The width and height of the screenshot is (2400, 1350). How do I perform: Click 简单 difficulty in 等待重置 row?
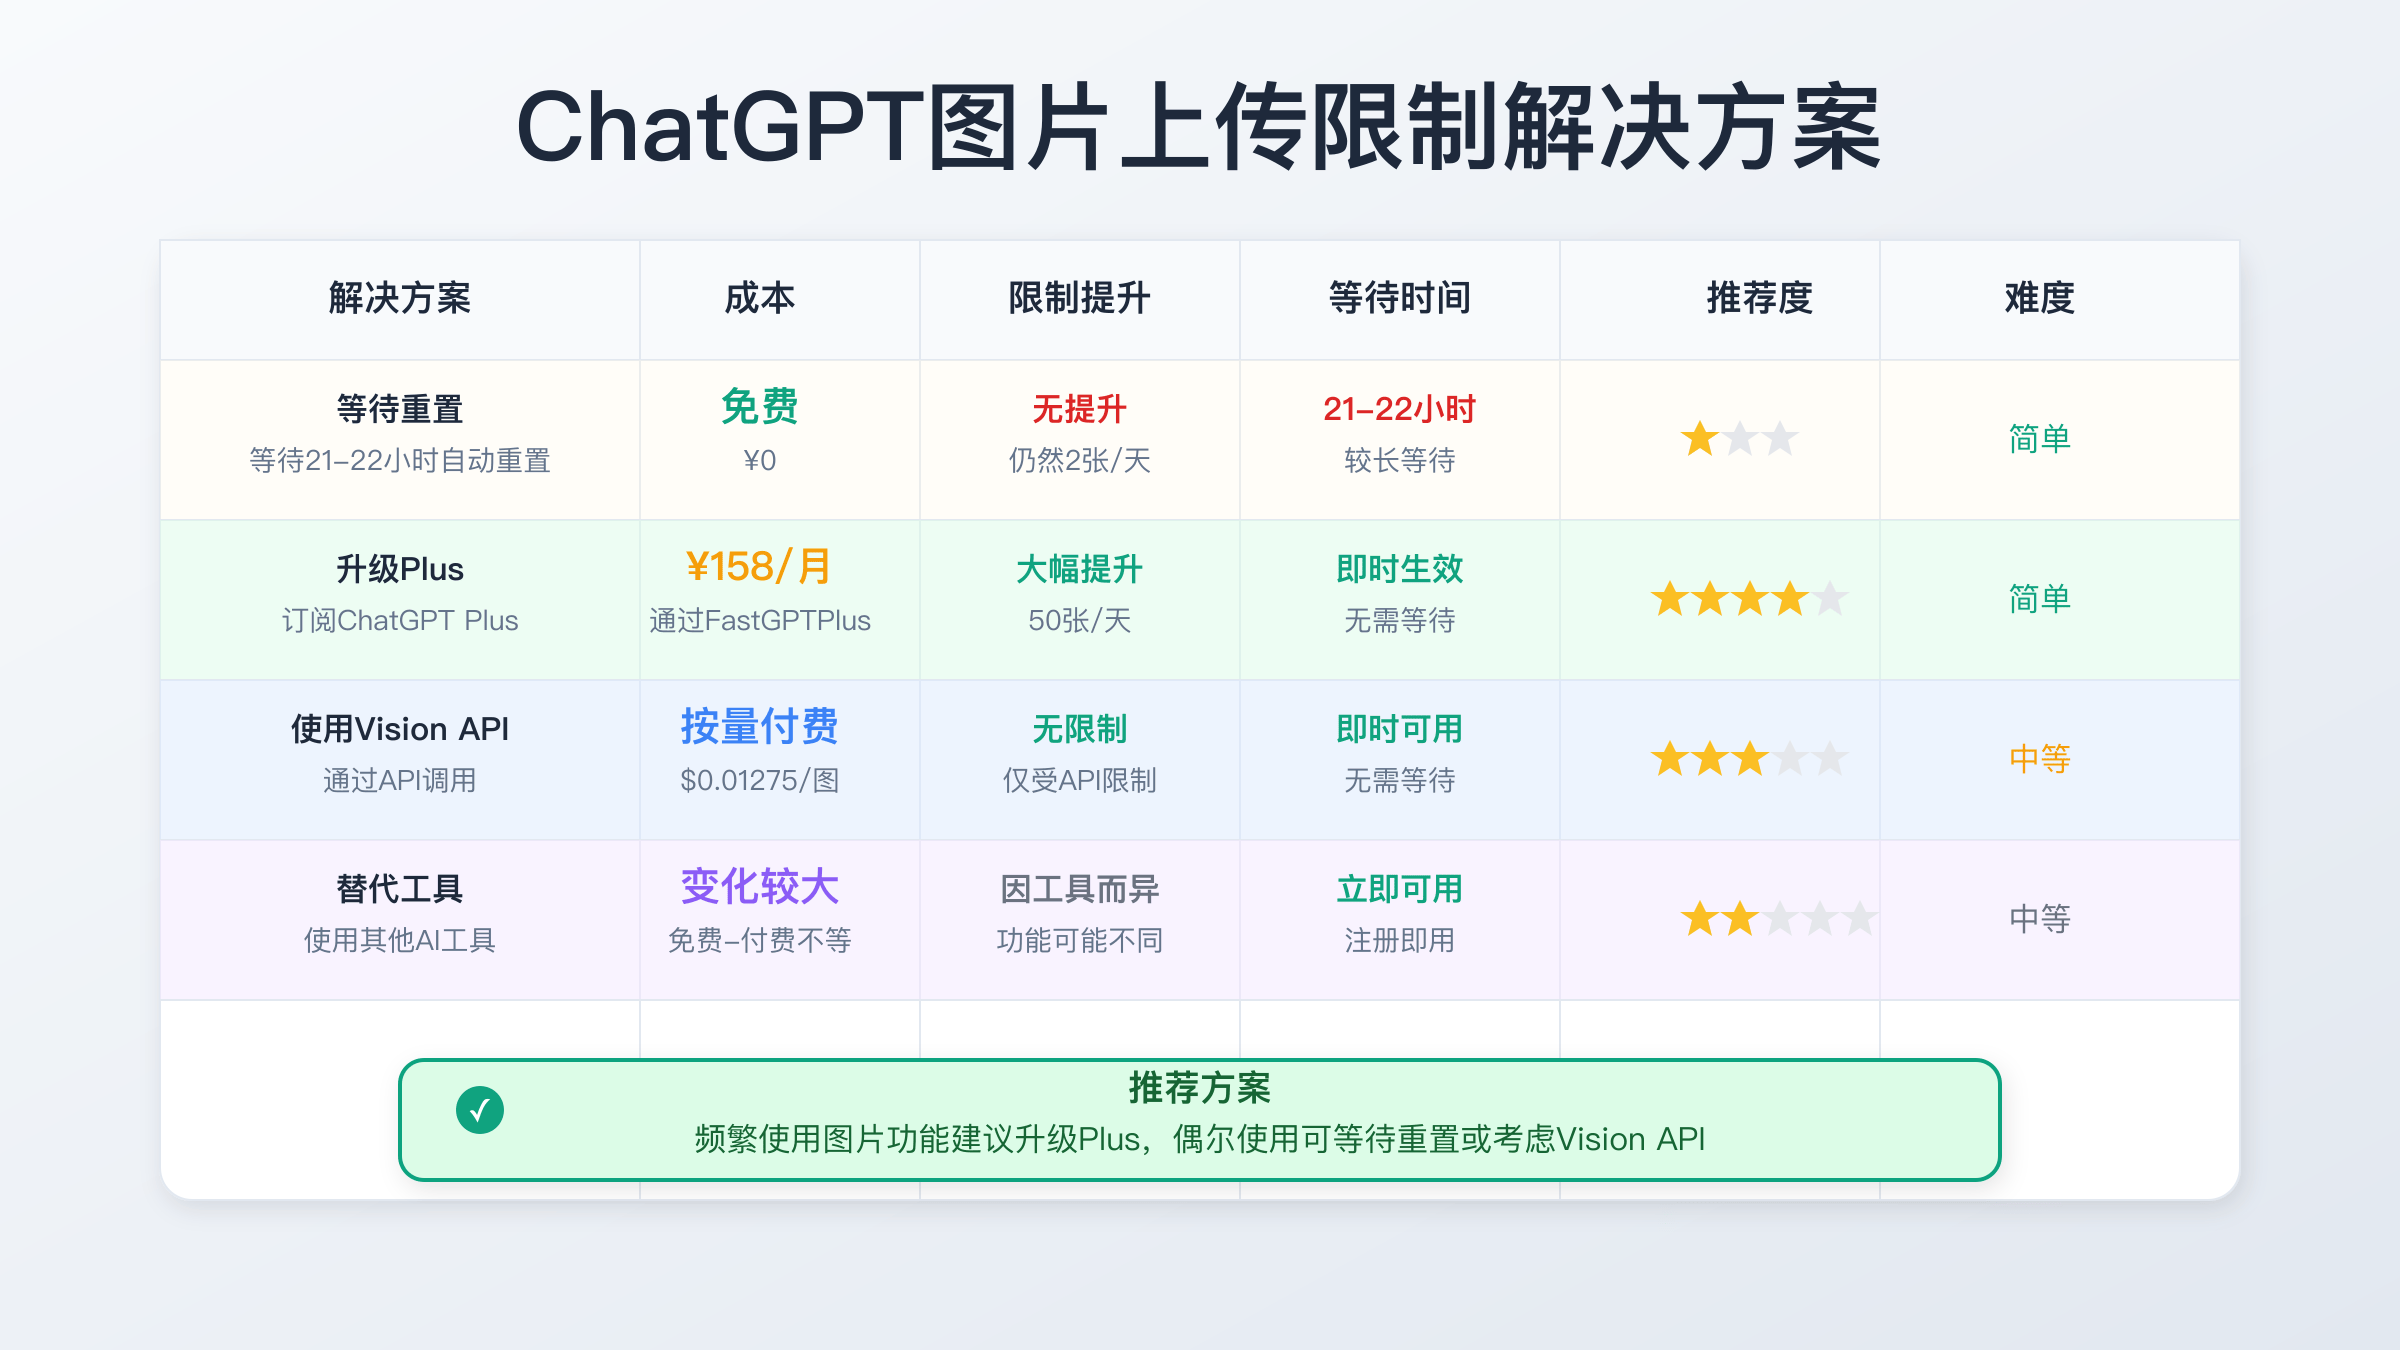point(2040,439)
